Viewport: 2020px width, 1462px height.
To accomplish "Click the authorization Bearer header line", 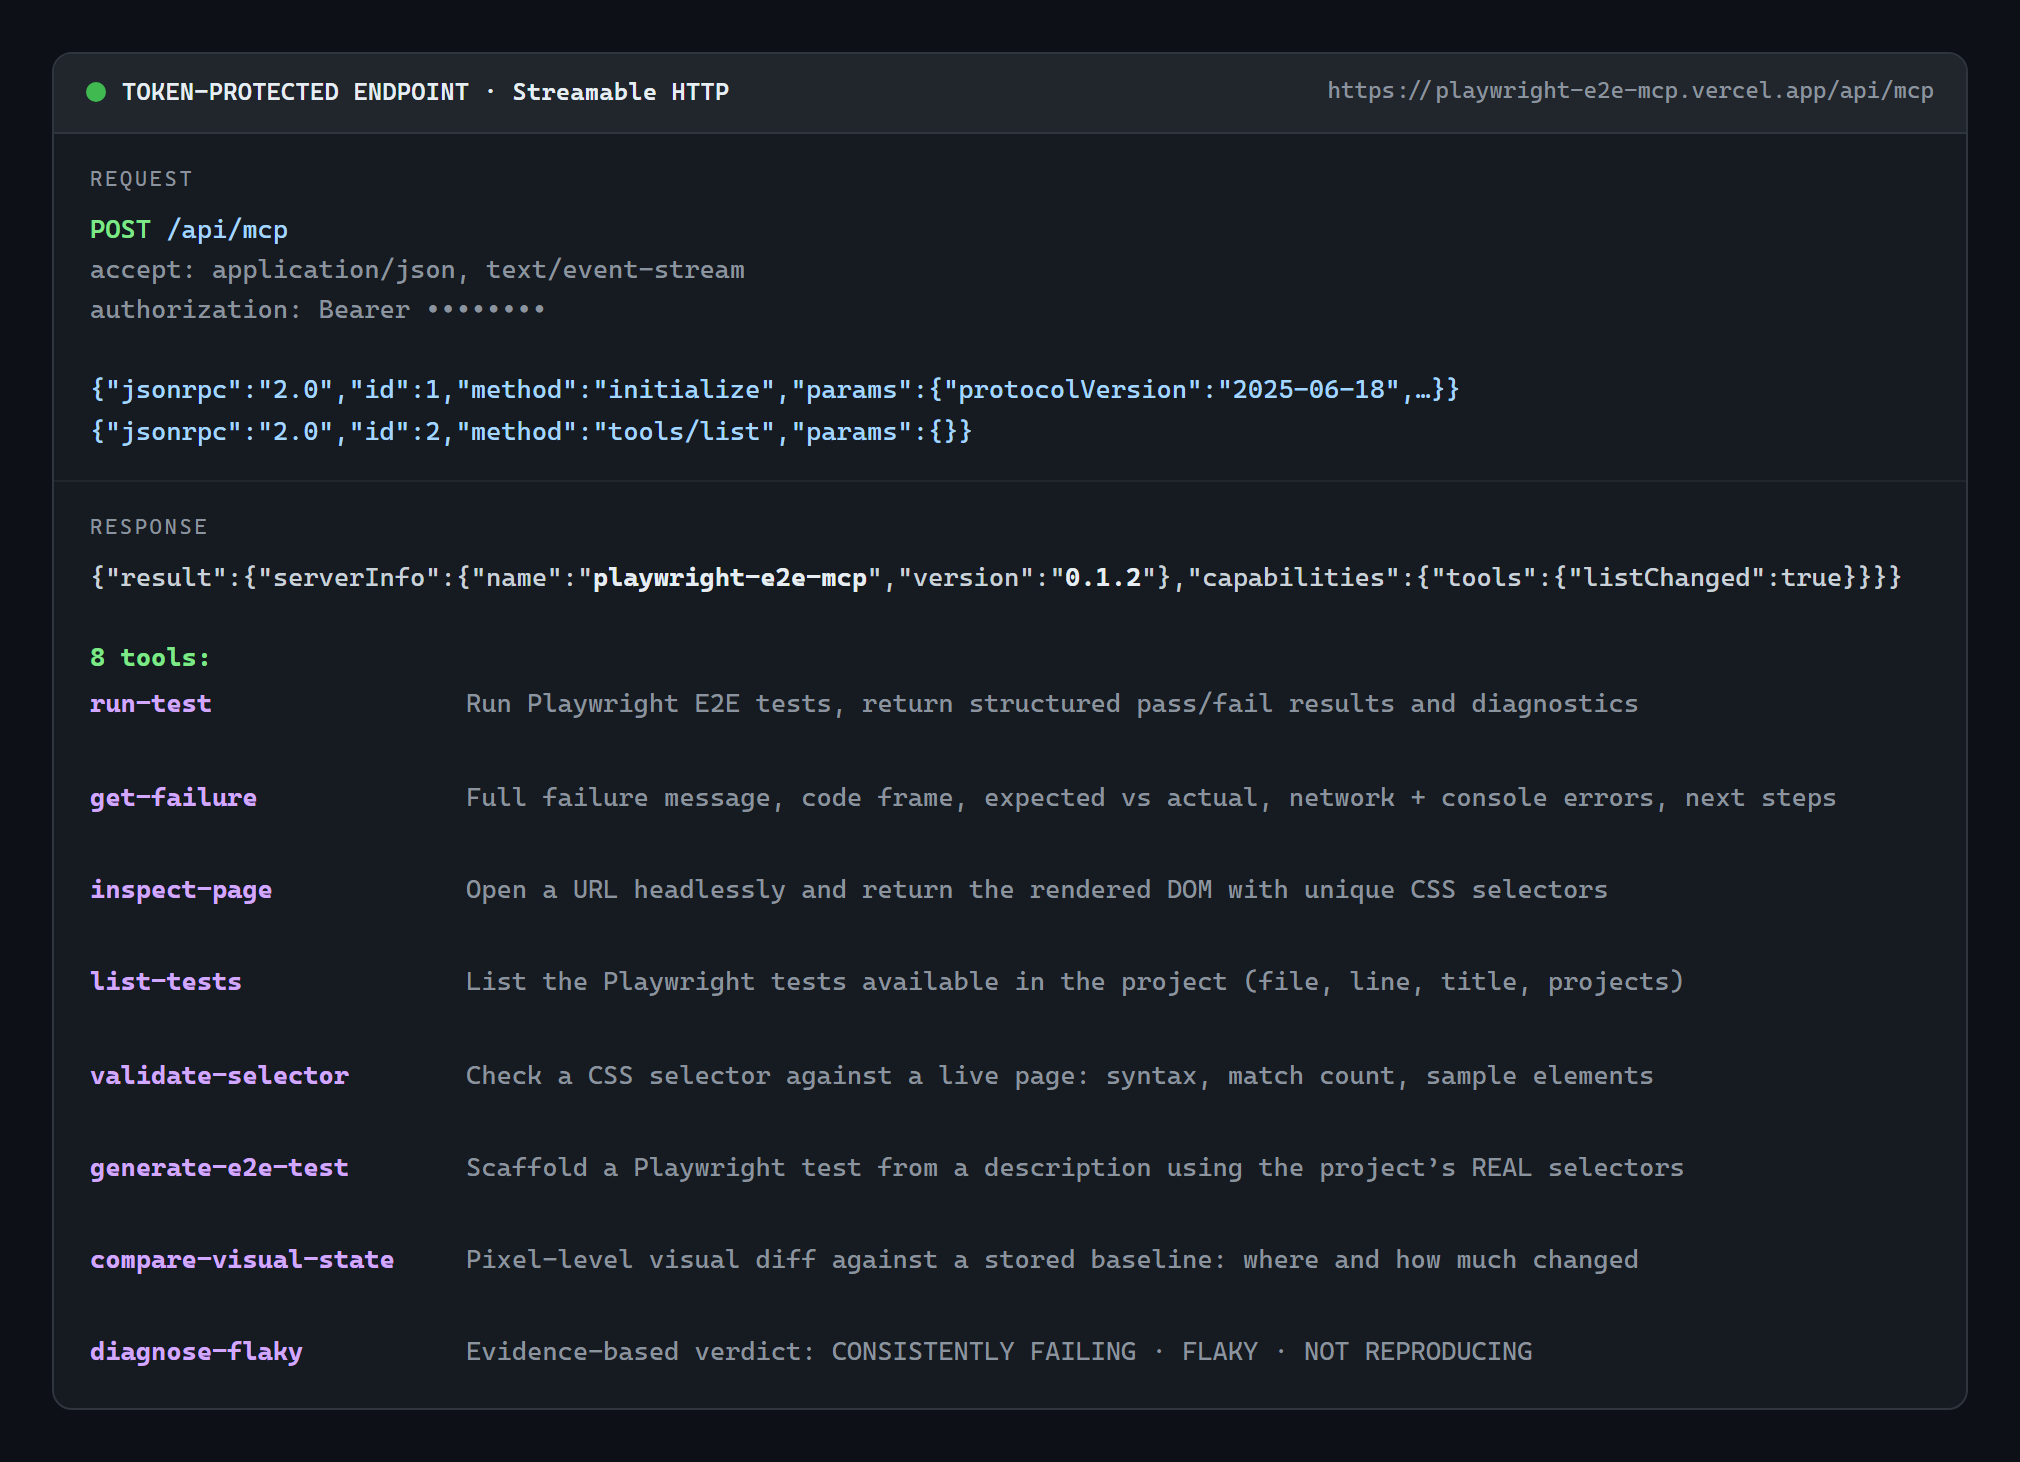I will [x=317, y=310].
